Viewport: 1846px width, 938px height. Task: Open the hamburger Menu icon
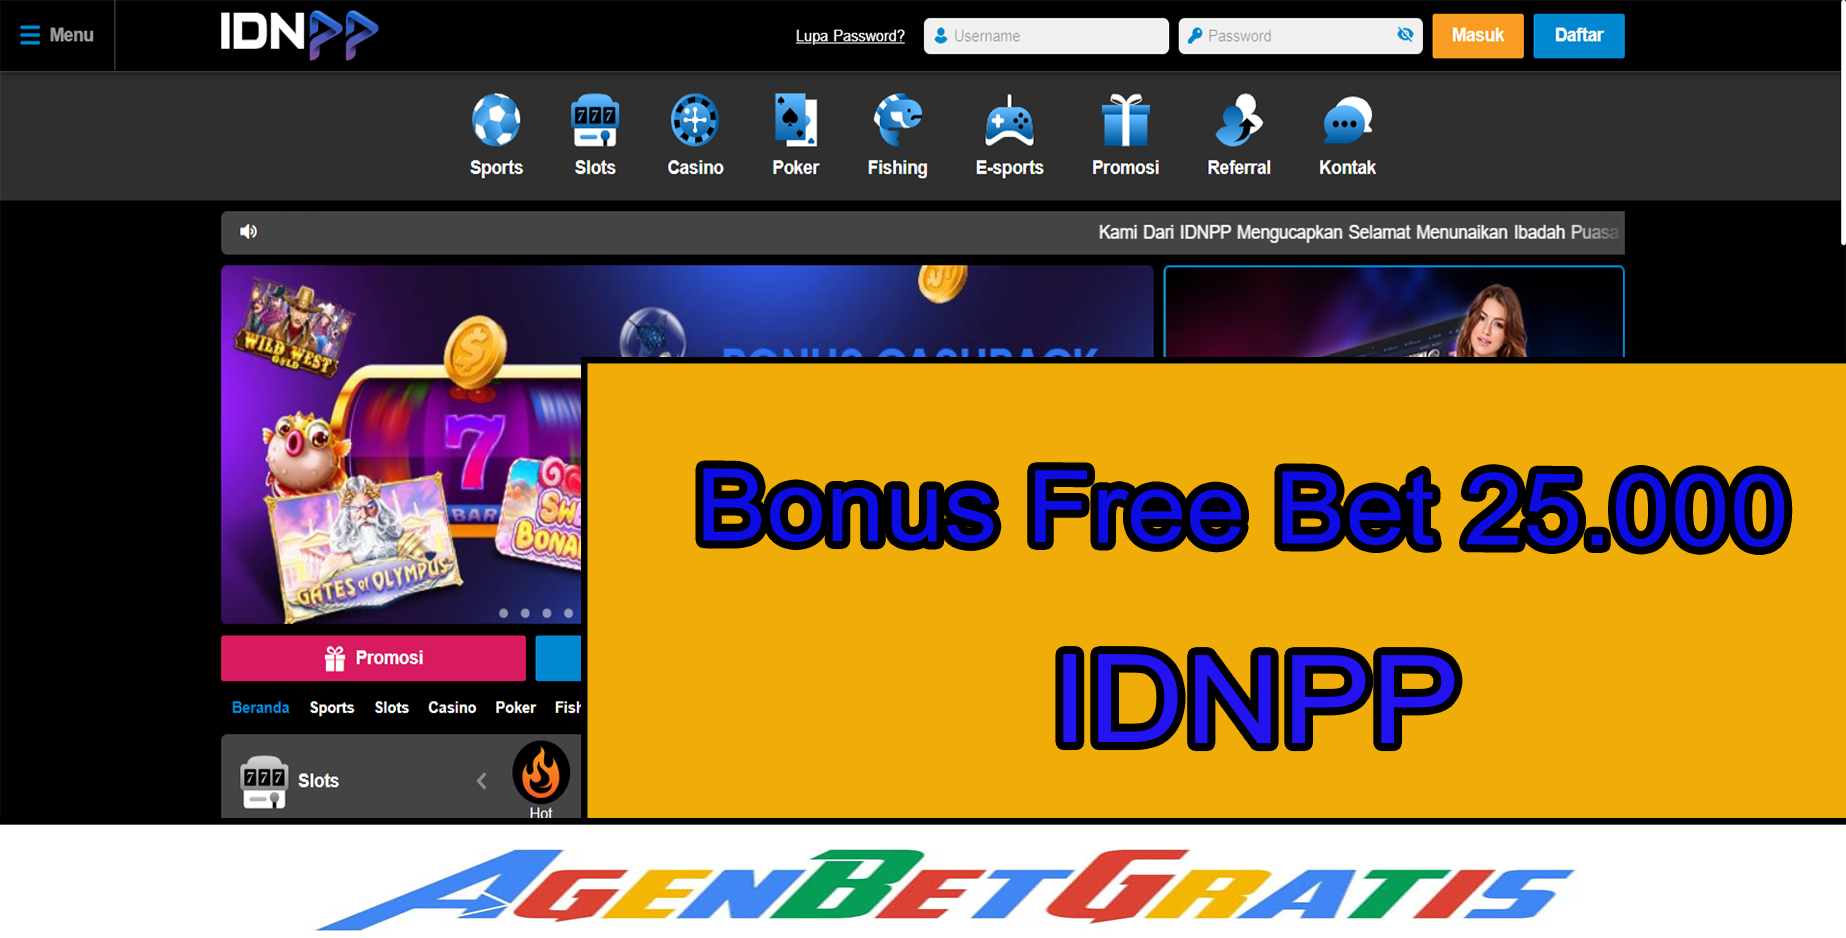pyautogui.click(x=30, y=35)
